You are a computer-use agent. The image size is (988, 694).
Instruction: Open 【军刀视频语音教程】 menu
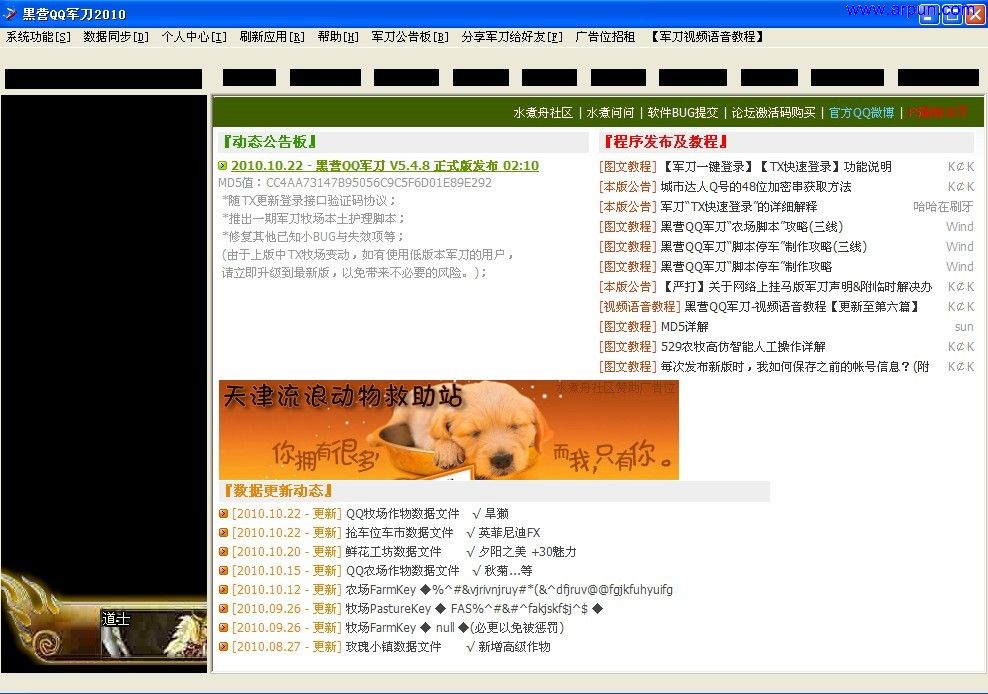[708, 37]
